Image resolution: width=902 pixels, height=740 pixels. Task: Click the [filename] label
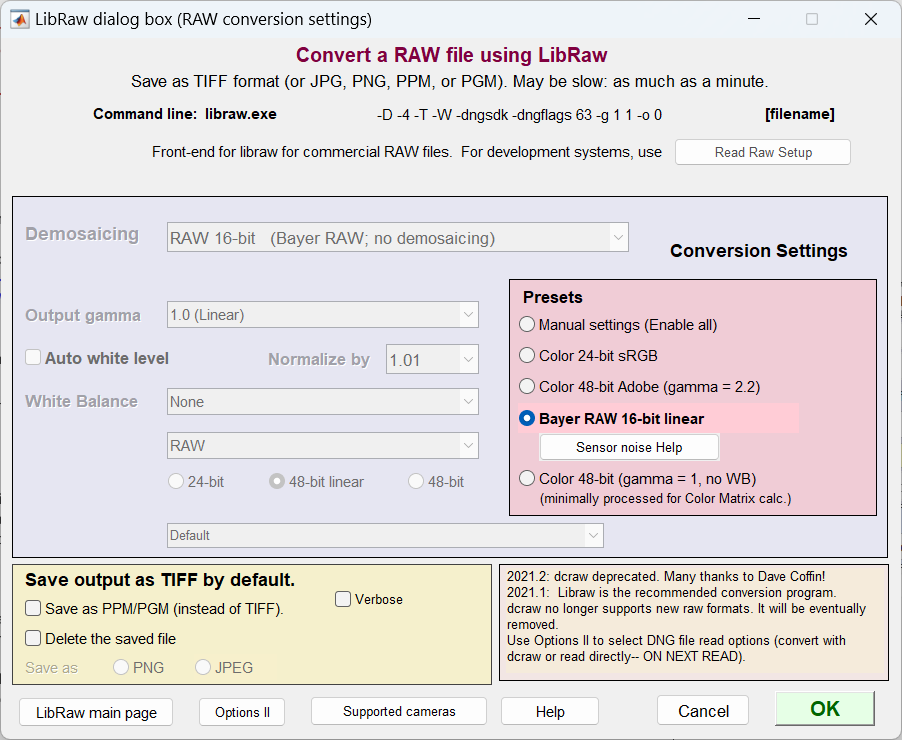point(800,114)
